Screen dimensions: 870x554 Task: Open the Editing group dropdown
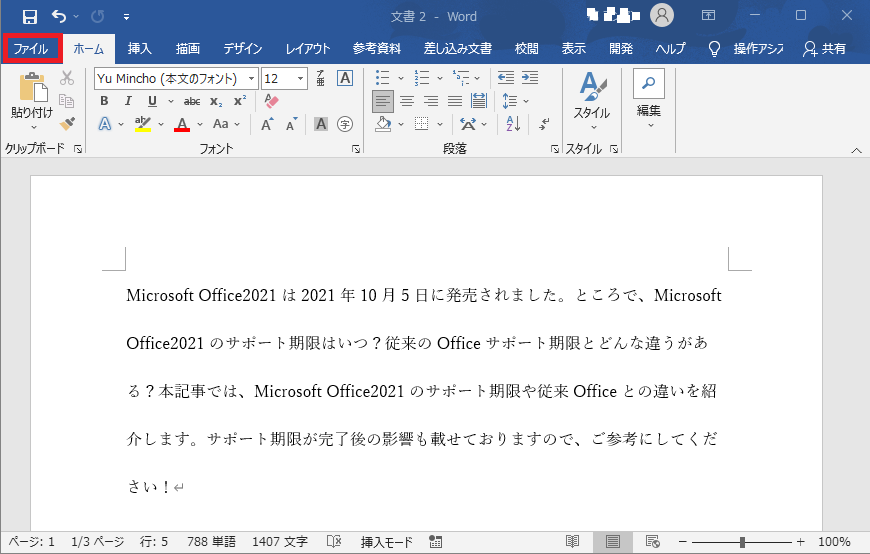pyautogui.click(x=649, y=100)
